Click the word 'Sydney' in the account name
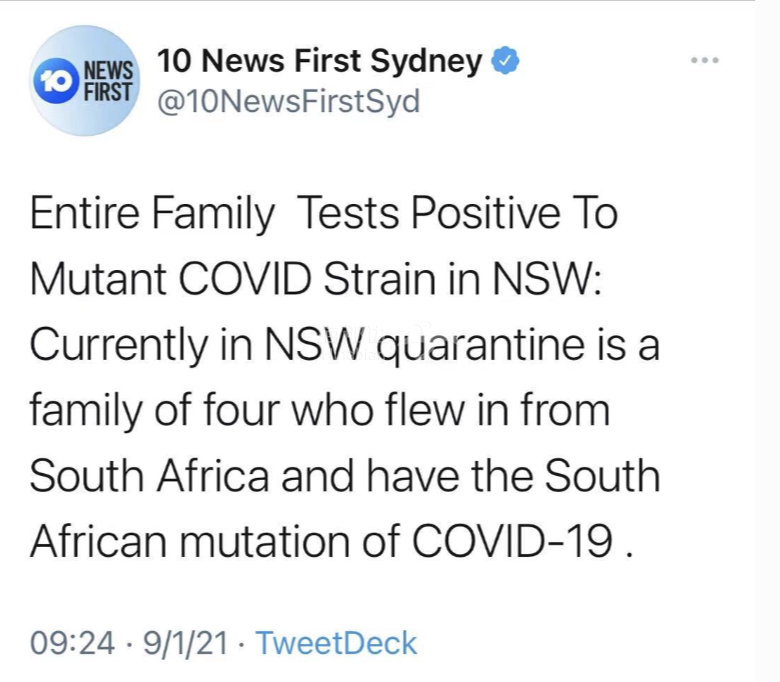This screenshot has height=682, width=780. 426,63
